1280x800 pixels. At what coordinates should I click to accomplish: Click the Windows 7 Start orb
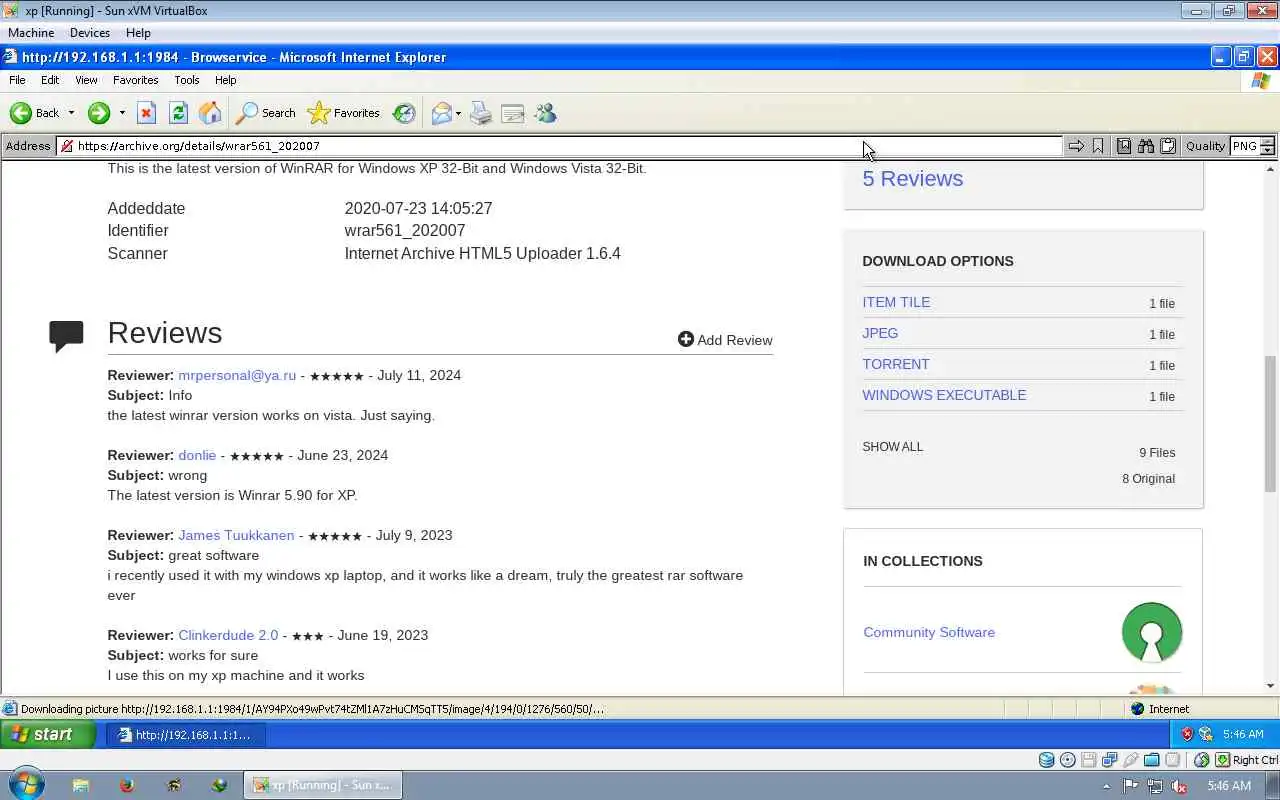(25, 785)
